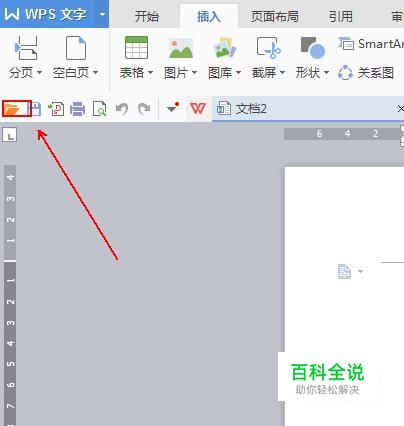The image size is (404, 426).
Task: Expand the 空白页 dropdown arrow
Action: coord(95,72)
